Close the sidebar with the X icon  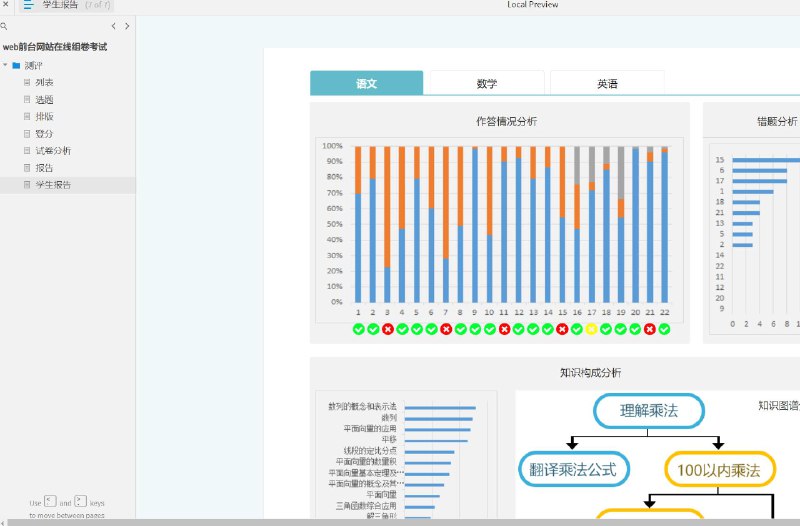click(x=6, y=4)
